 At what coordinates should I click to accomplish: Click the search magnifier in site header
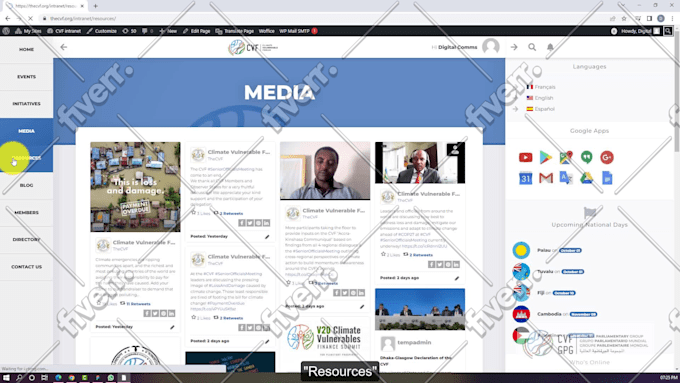(x=532, y=47)
